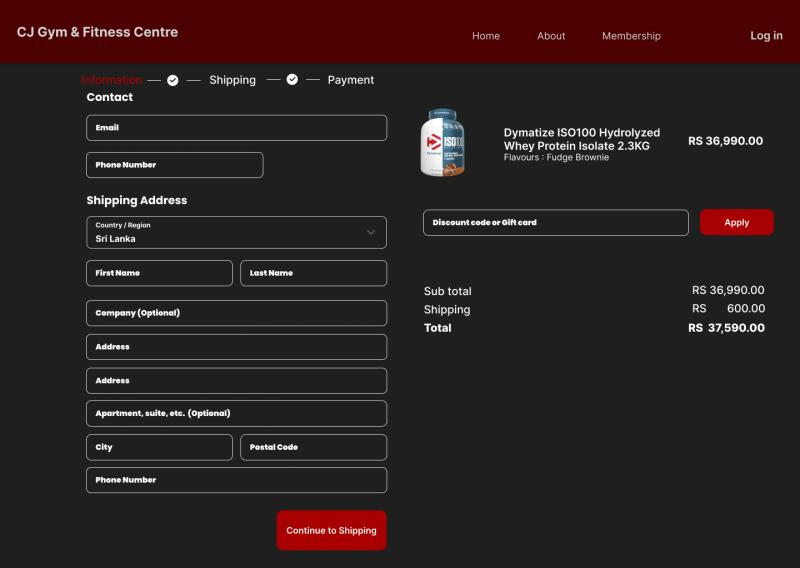The image size is (800, 568).
Task: Open the Membership menu item
Action: pos(631,36)
